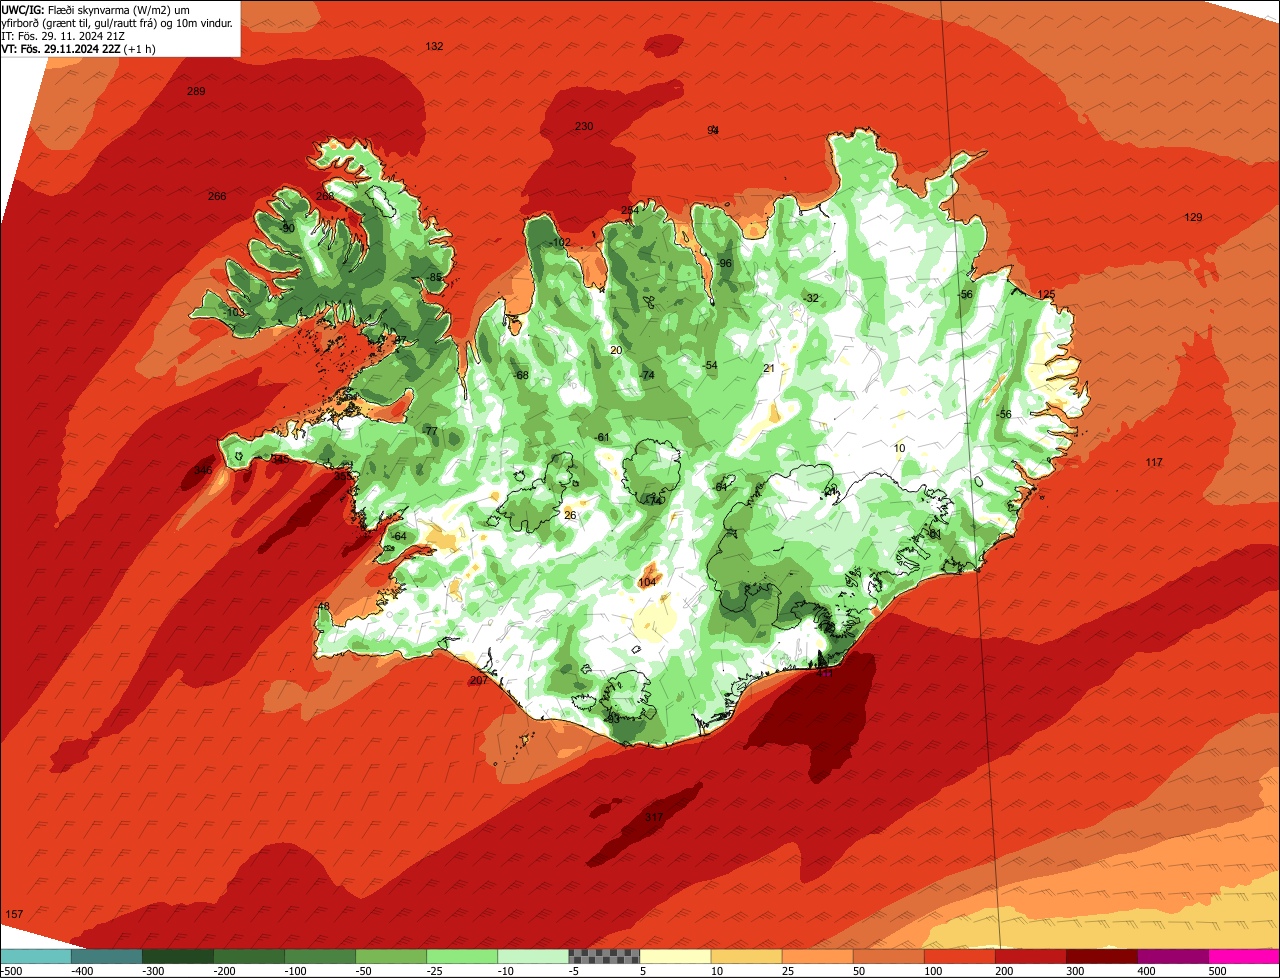Screen dimensions: 1280x978
Task: Click the line 'IT: Fös. 29. 11. 2024 21Z'
Action: pyautogui.click(x=63, y=35)
